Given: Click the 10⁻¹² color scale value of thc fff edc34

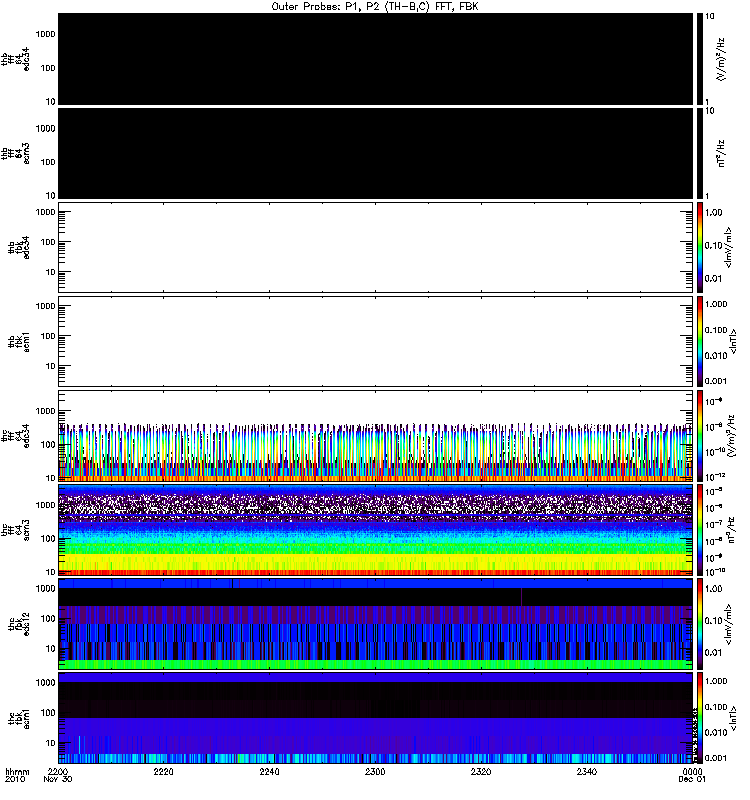Looking at the screenshot, I should point(715,477).
